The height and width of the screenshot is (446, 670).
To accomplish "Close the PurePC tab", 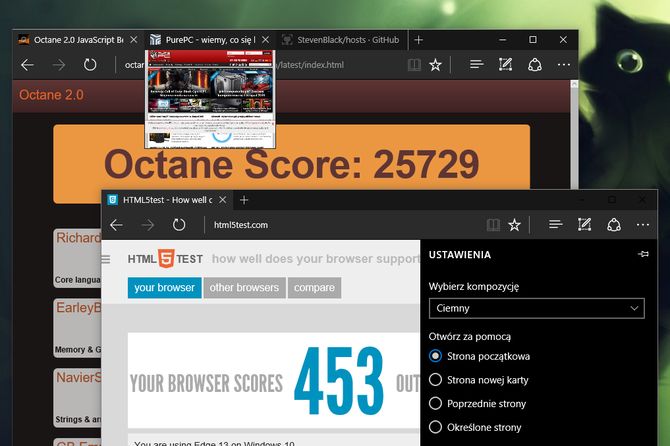I will pos(265,40).
